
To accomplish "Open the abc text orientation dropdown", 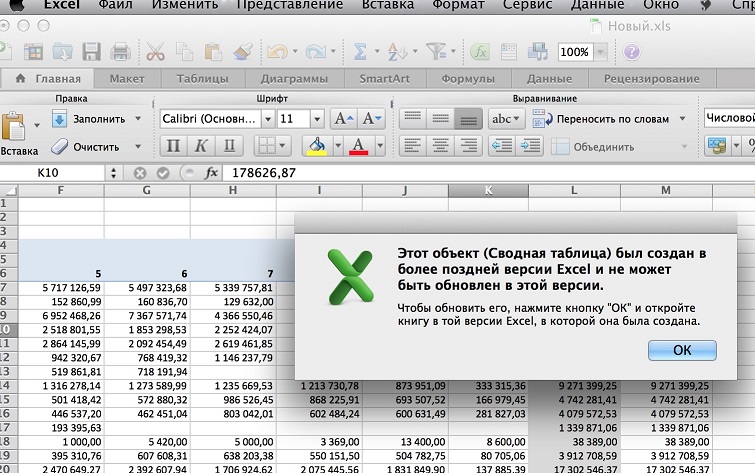I will pos(505,118).
